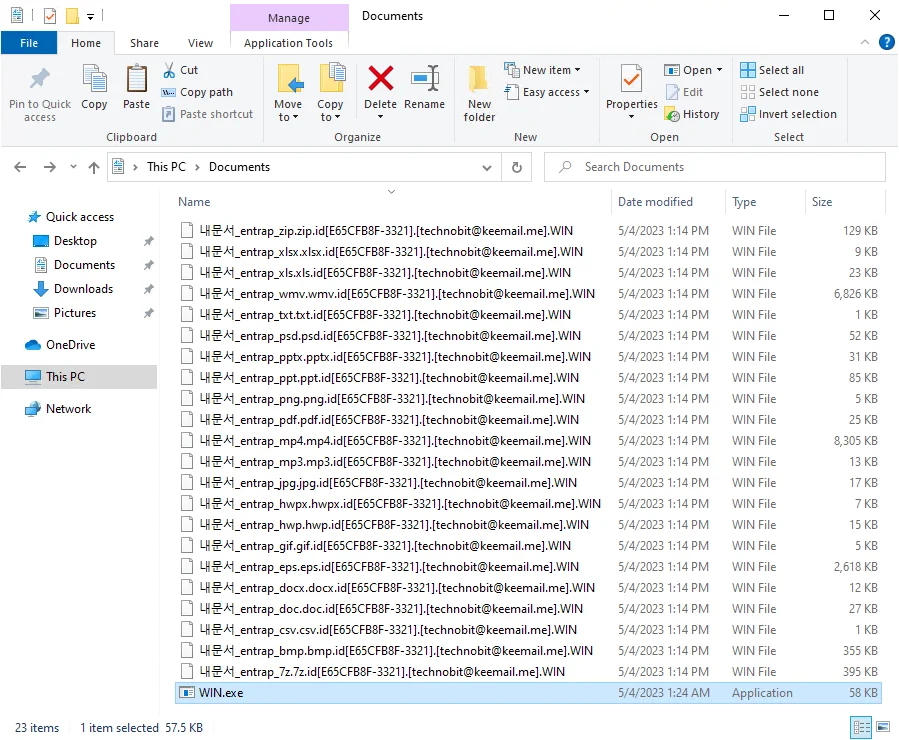Click Invert selection in the ribbon
Screen dimensions: 899x740
click(788, 114)
